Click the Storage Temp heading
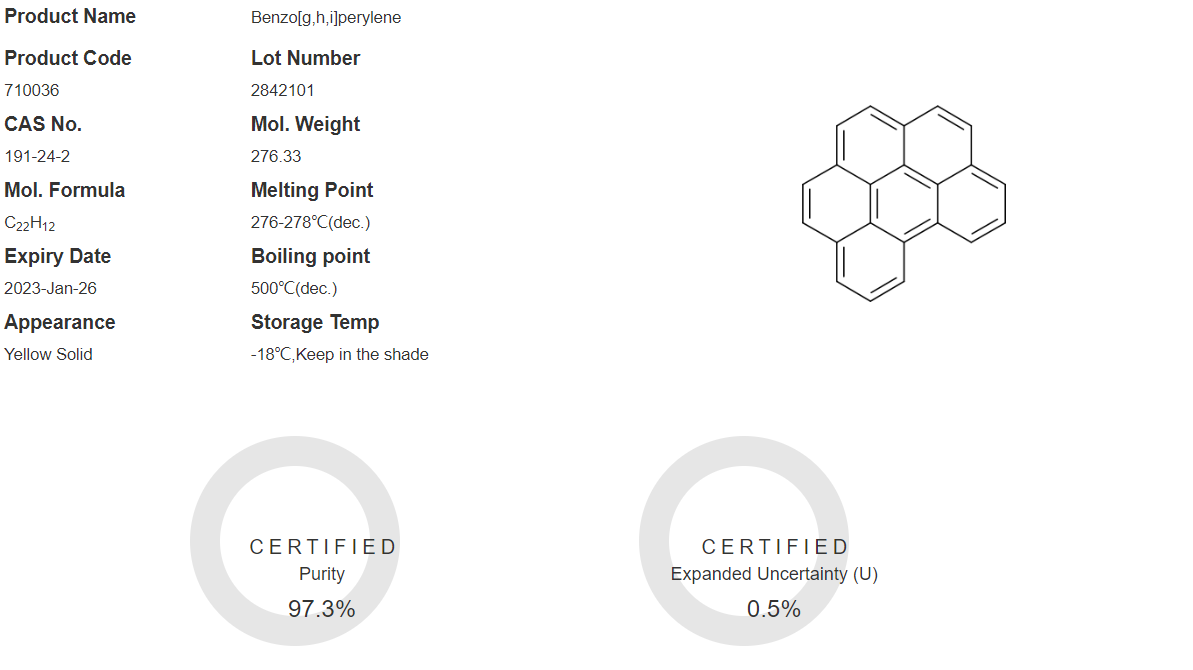The height and width of the screenshot is (670, 1193). pos(315,322)
